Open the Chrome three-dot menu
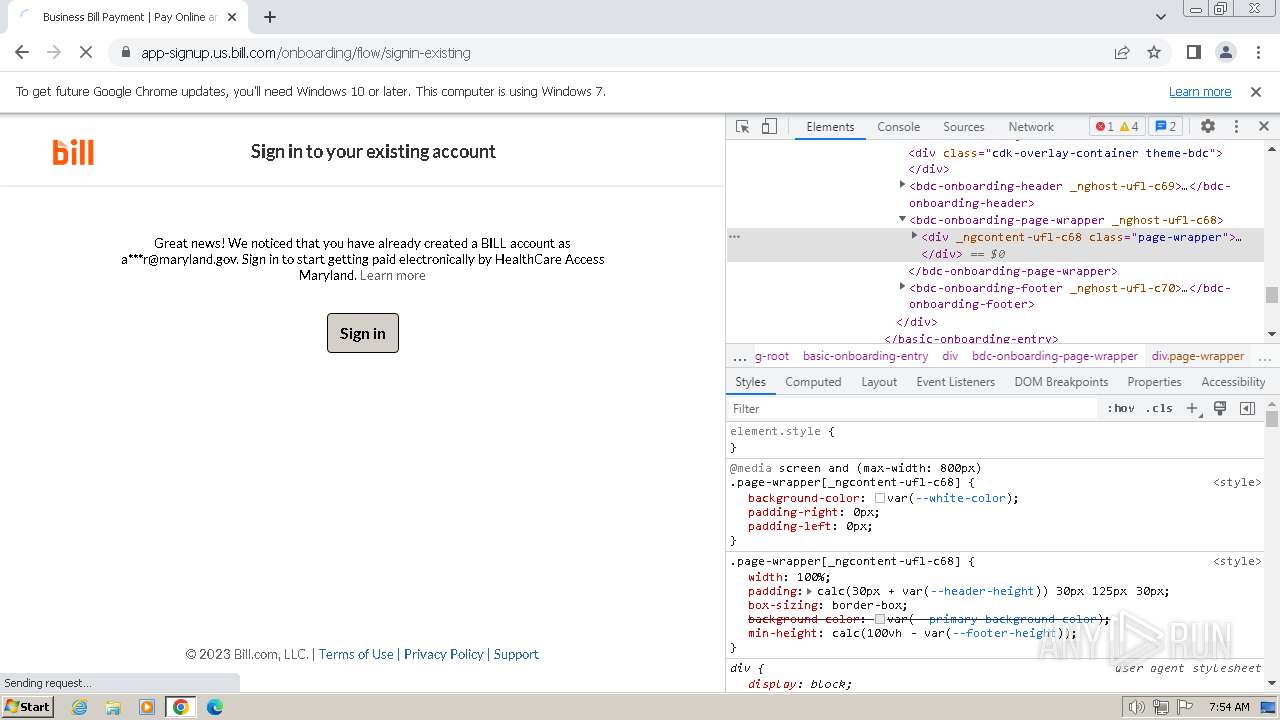 (x=1258, y=52)
